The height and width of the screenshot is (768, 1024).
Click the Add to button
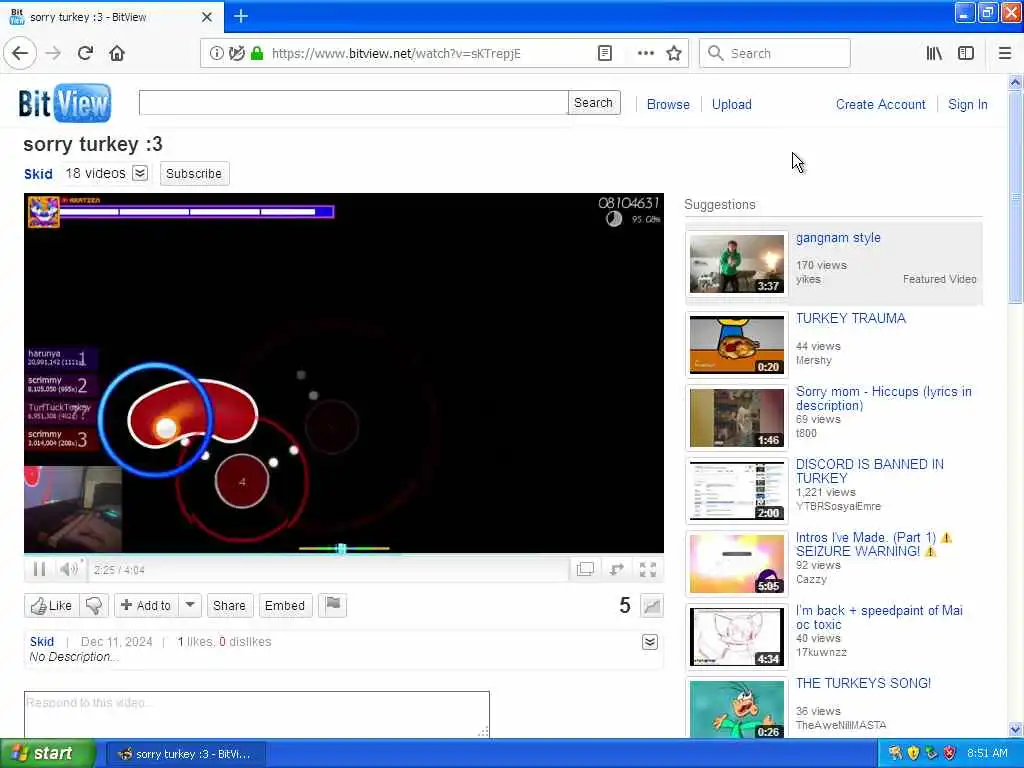coord(146,605)
